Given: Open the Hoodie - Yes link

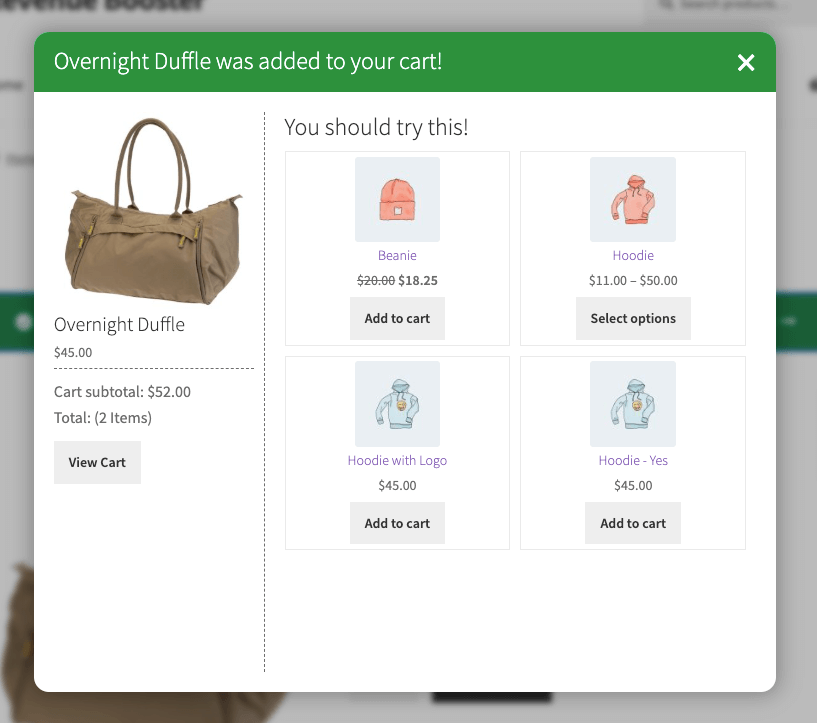Looking at the screenshot, I should tap(633, 460).
